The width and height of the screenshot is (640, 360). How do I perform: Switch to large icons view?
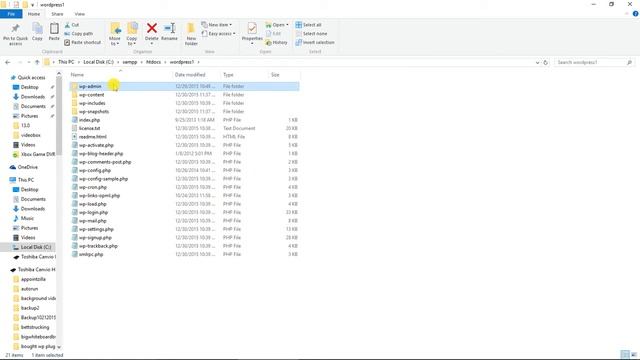click(634, 354)
